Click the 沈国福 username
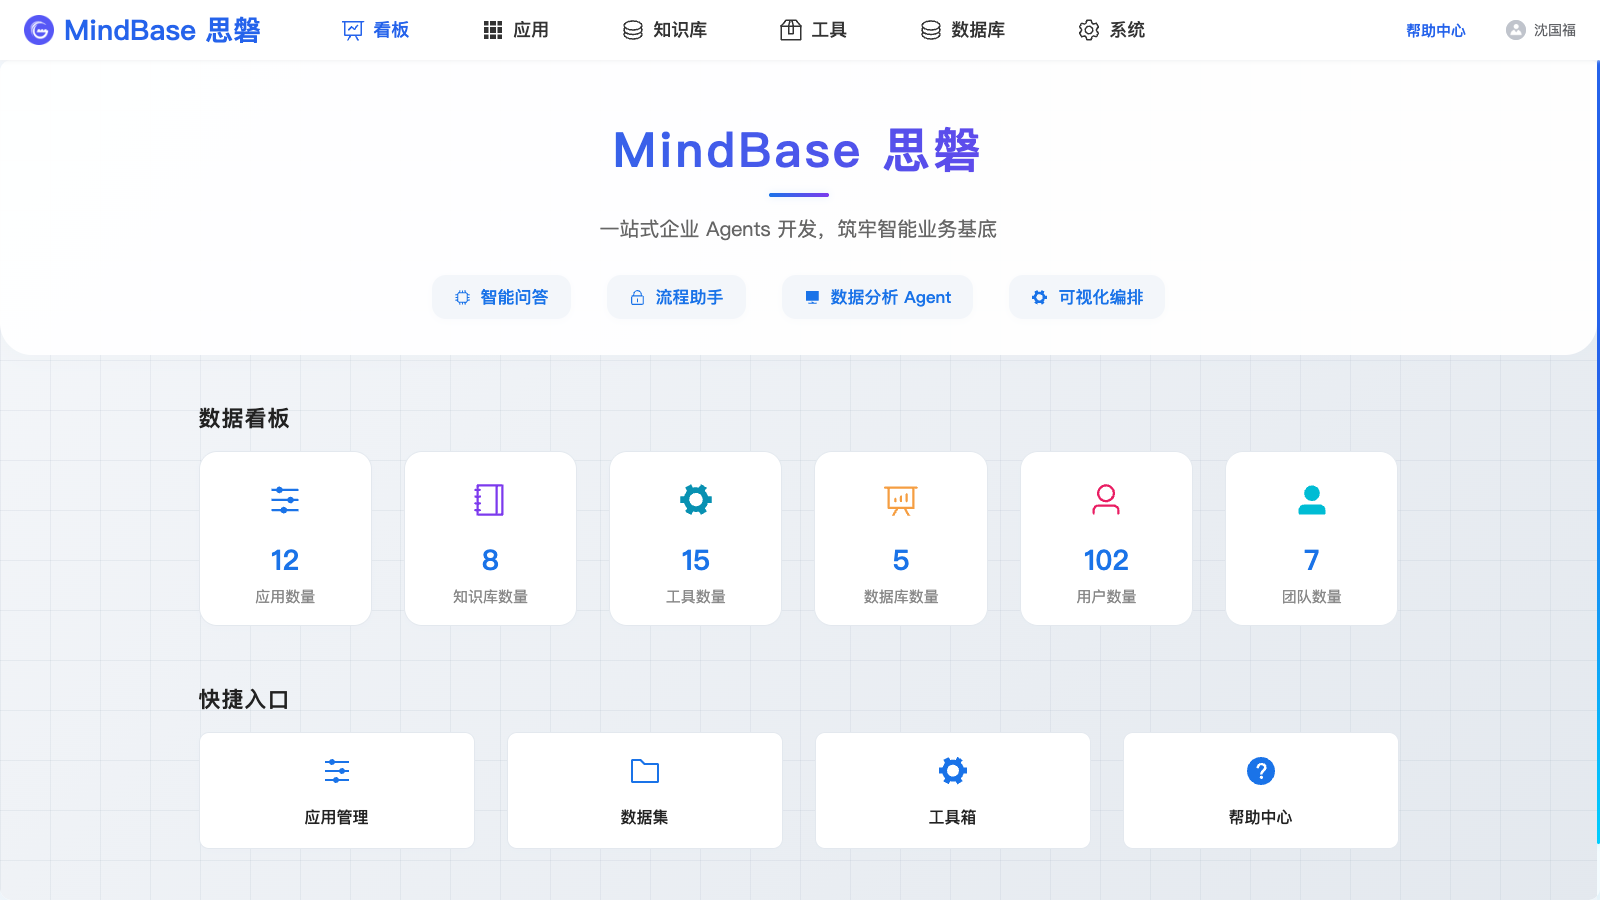Screen dimensions: 1600x900 (x=1555, y=30)
